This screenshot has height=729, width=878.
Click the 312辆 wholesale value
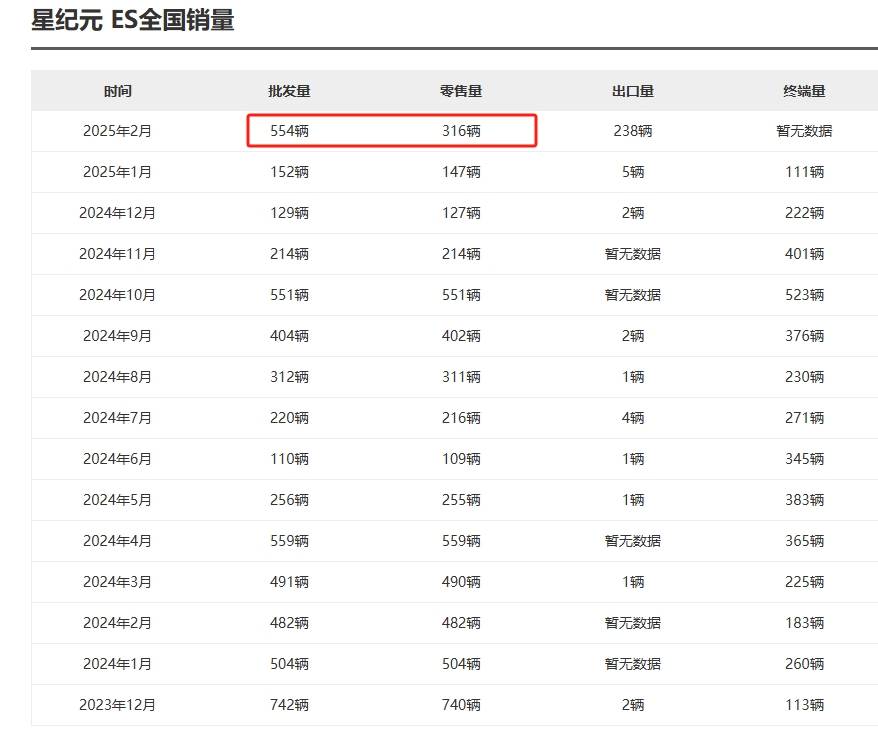click(289, 377)
